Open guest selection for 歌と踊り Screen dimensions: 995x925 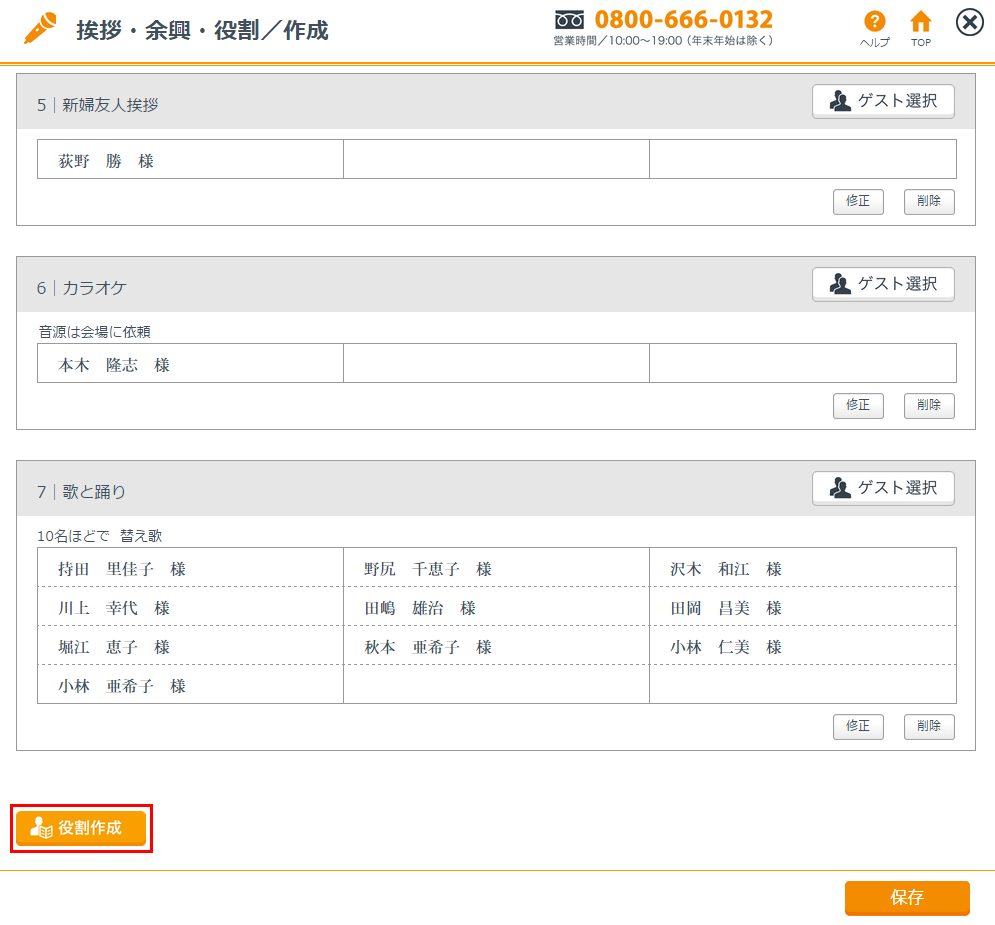pyautogui.click(x=883, y=488)
